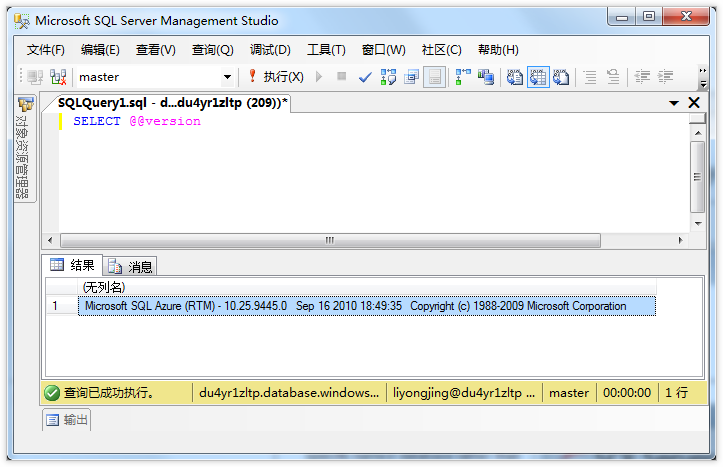Image resolution: width=723 pixels, height=467 pixels.
Task: Click the master database status bar entry
Action: click(569, 393)
